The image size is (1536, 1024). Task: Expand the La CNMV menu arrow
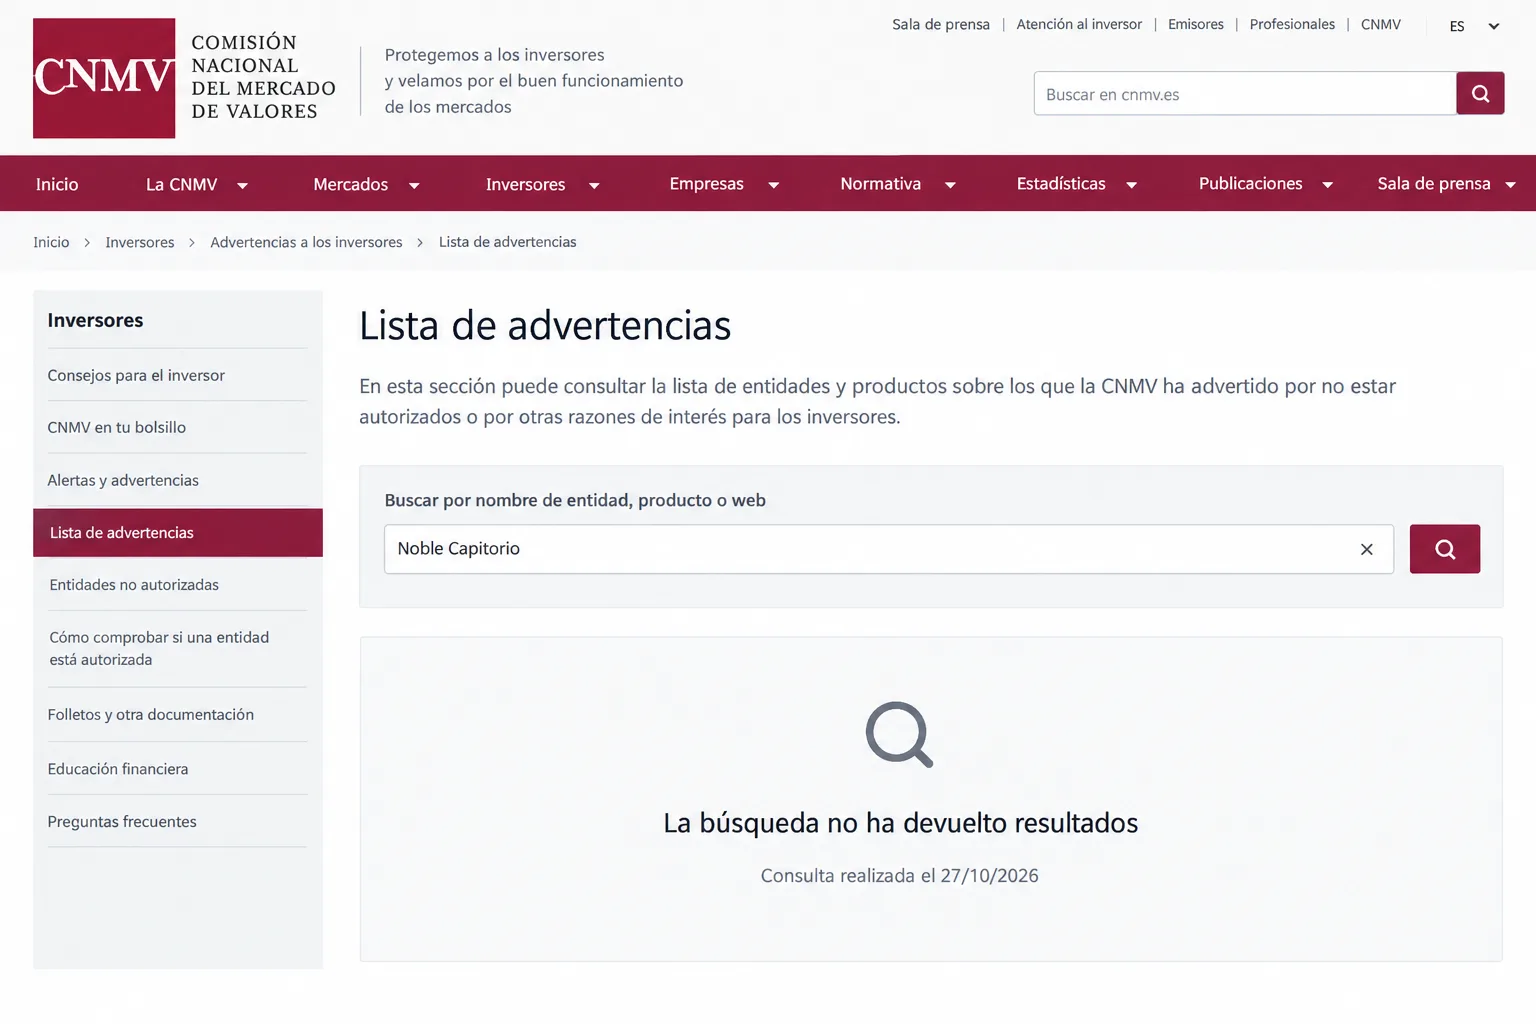coord(242,185)
